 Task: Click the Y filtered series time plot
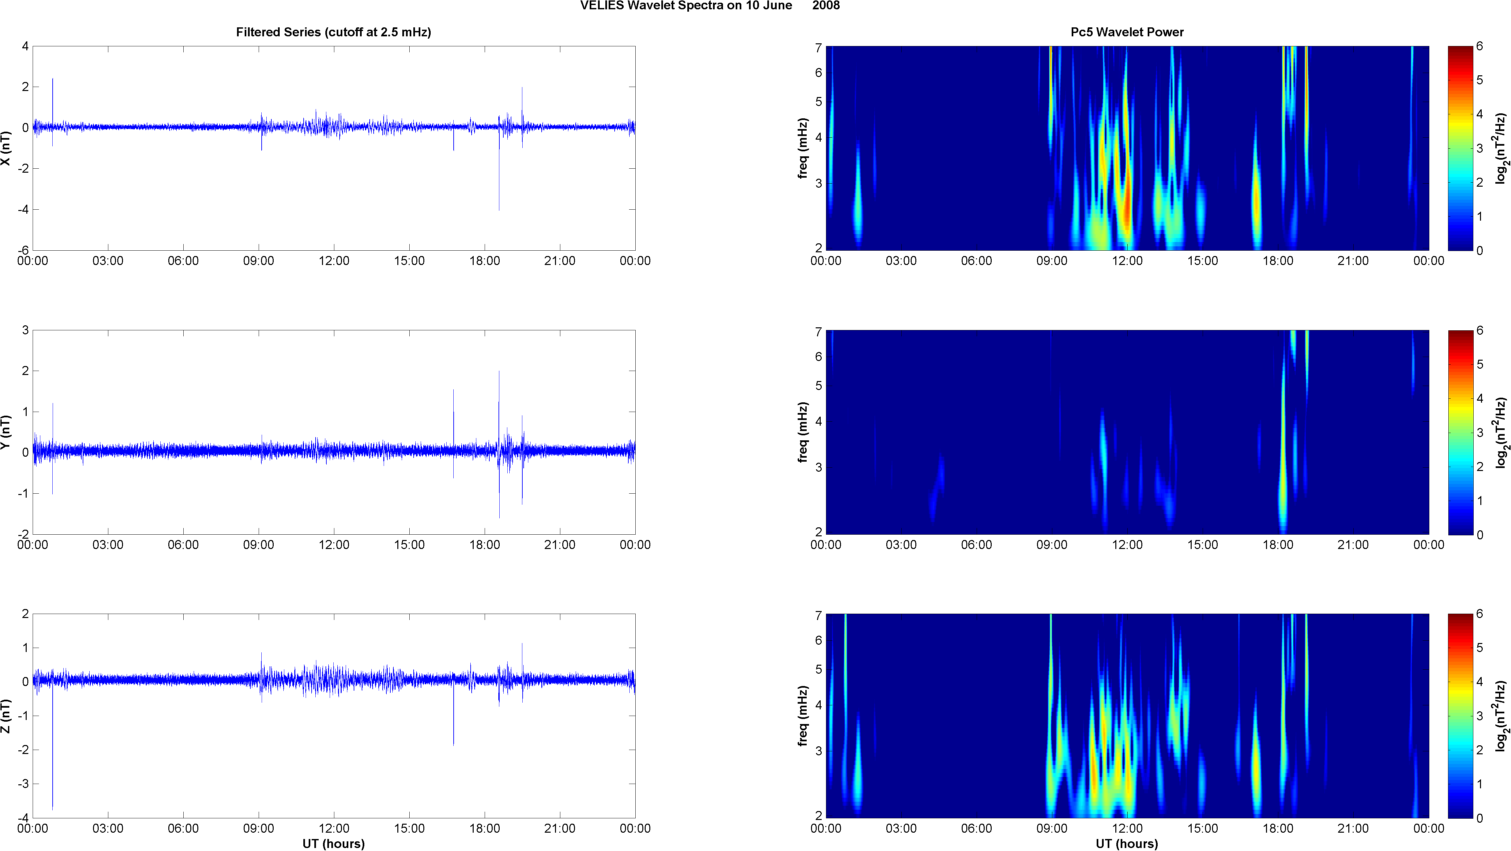point(334,432)
